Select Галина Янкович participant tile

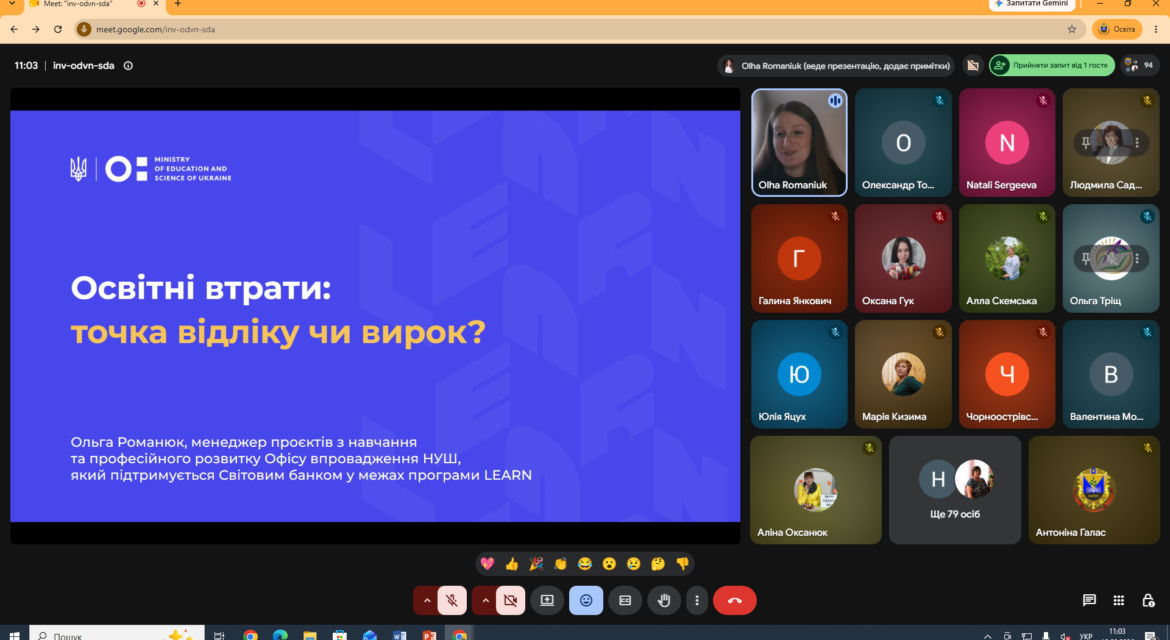799,258
